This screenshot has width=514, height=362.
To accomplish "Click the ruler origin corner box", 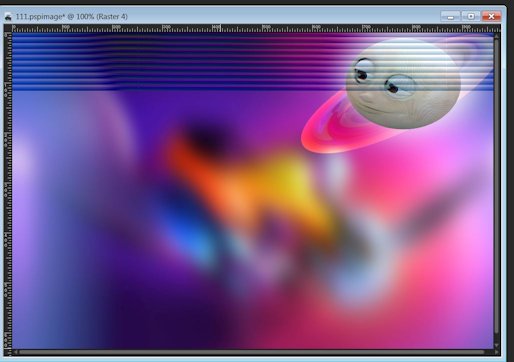I will [x=8, y=28].
